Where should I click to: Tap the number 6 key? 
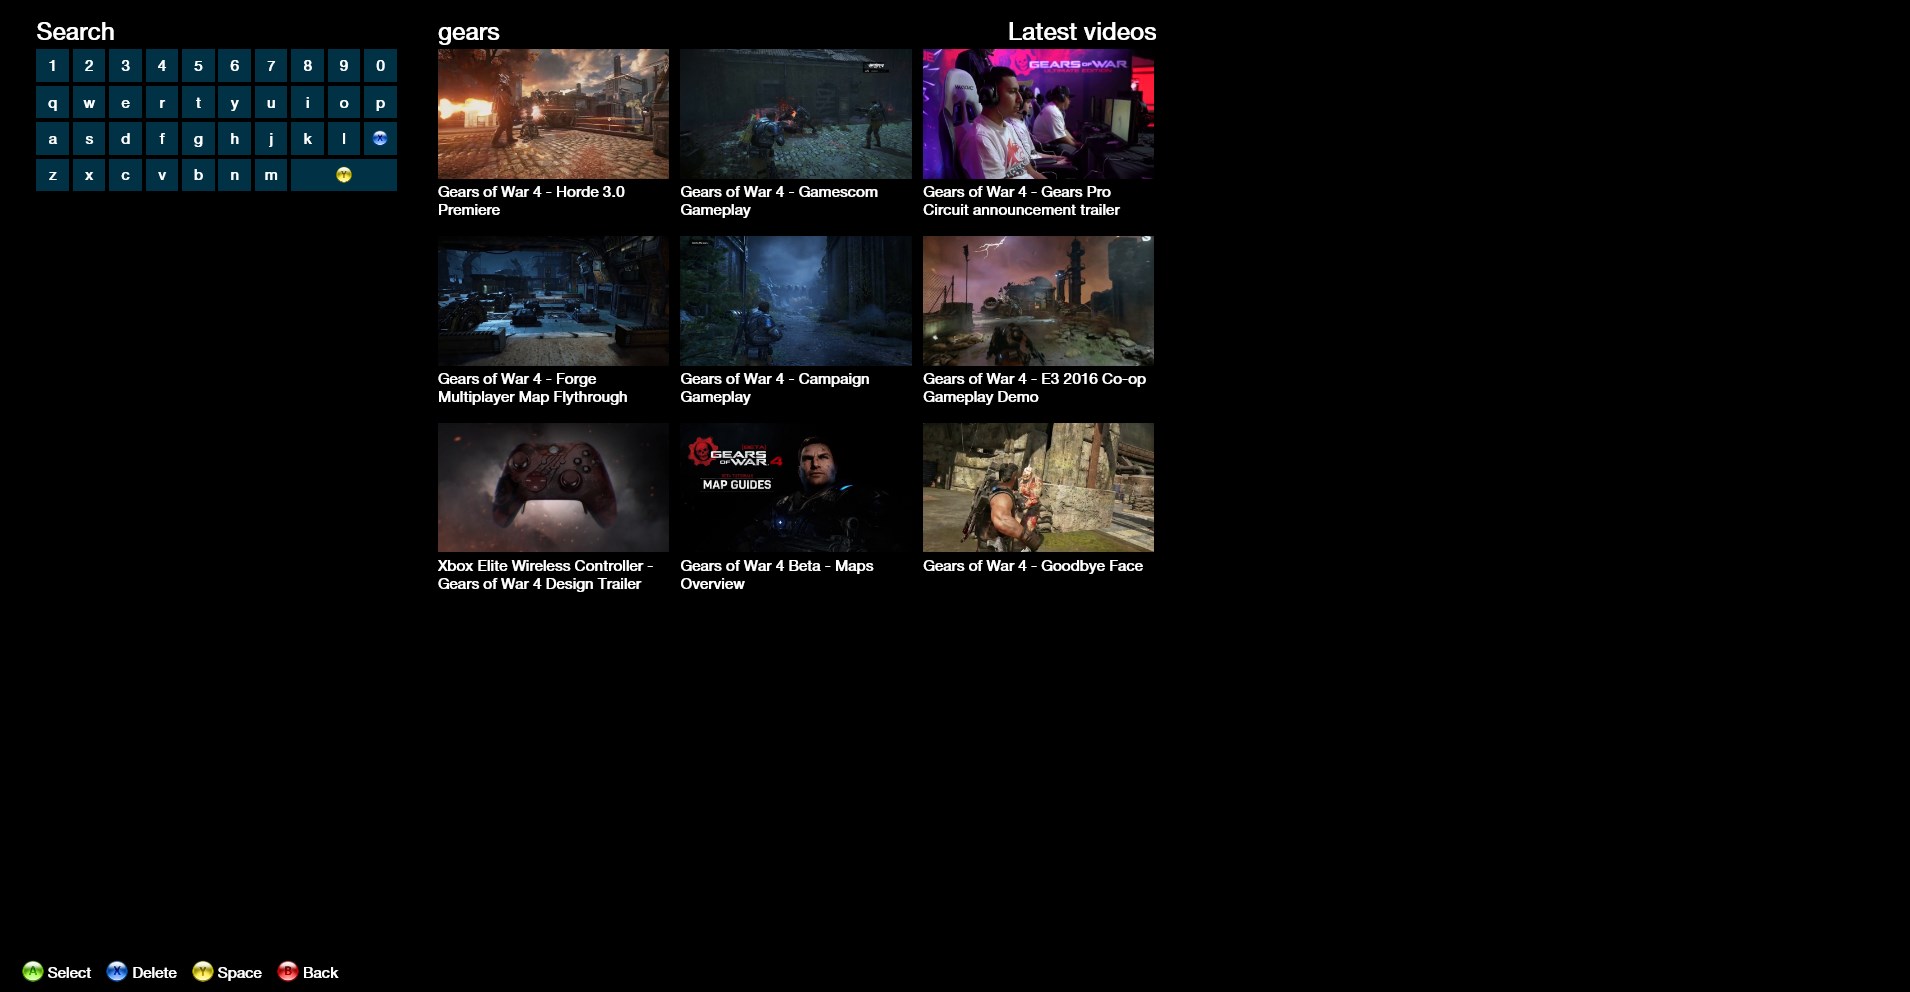tap(235, 66)
